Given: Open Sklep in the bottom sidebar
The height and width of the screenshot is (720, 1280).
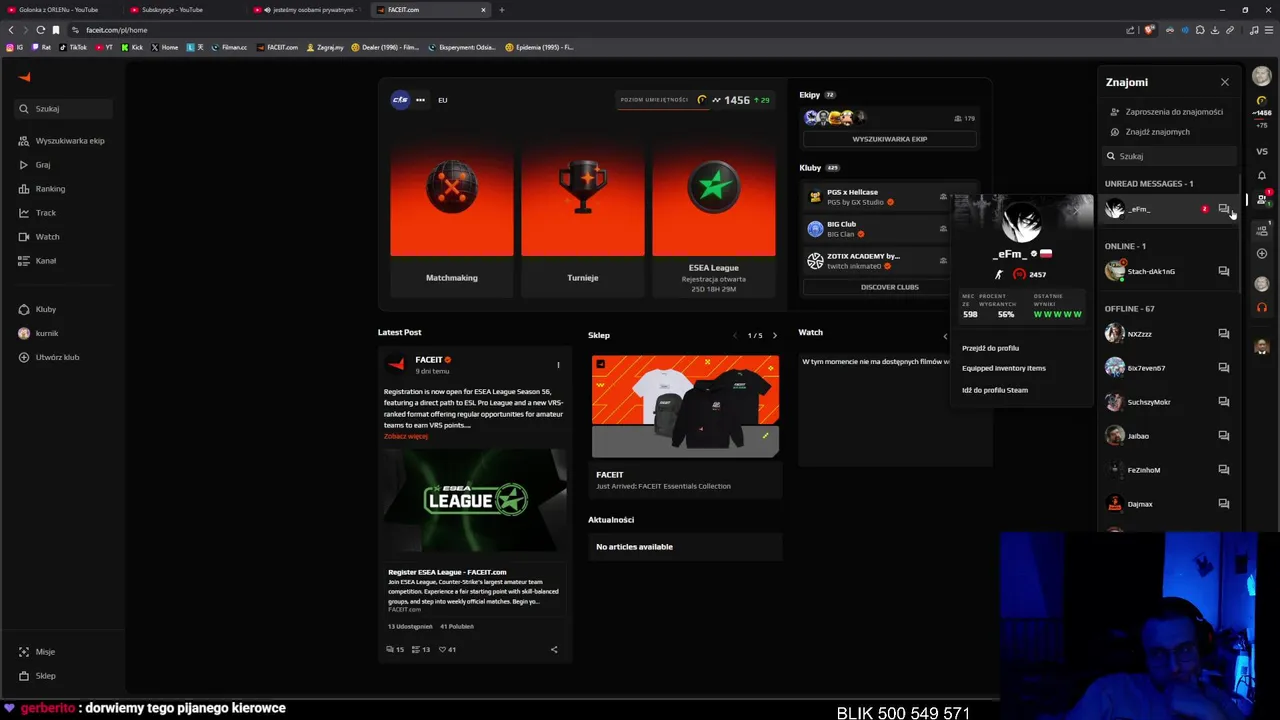Looking at the screenshot, I should point(37,676).
